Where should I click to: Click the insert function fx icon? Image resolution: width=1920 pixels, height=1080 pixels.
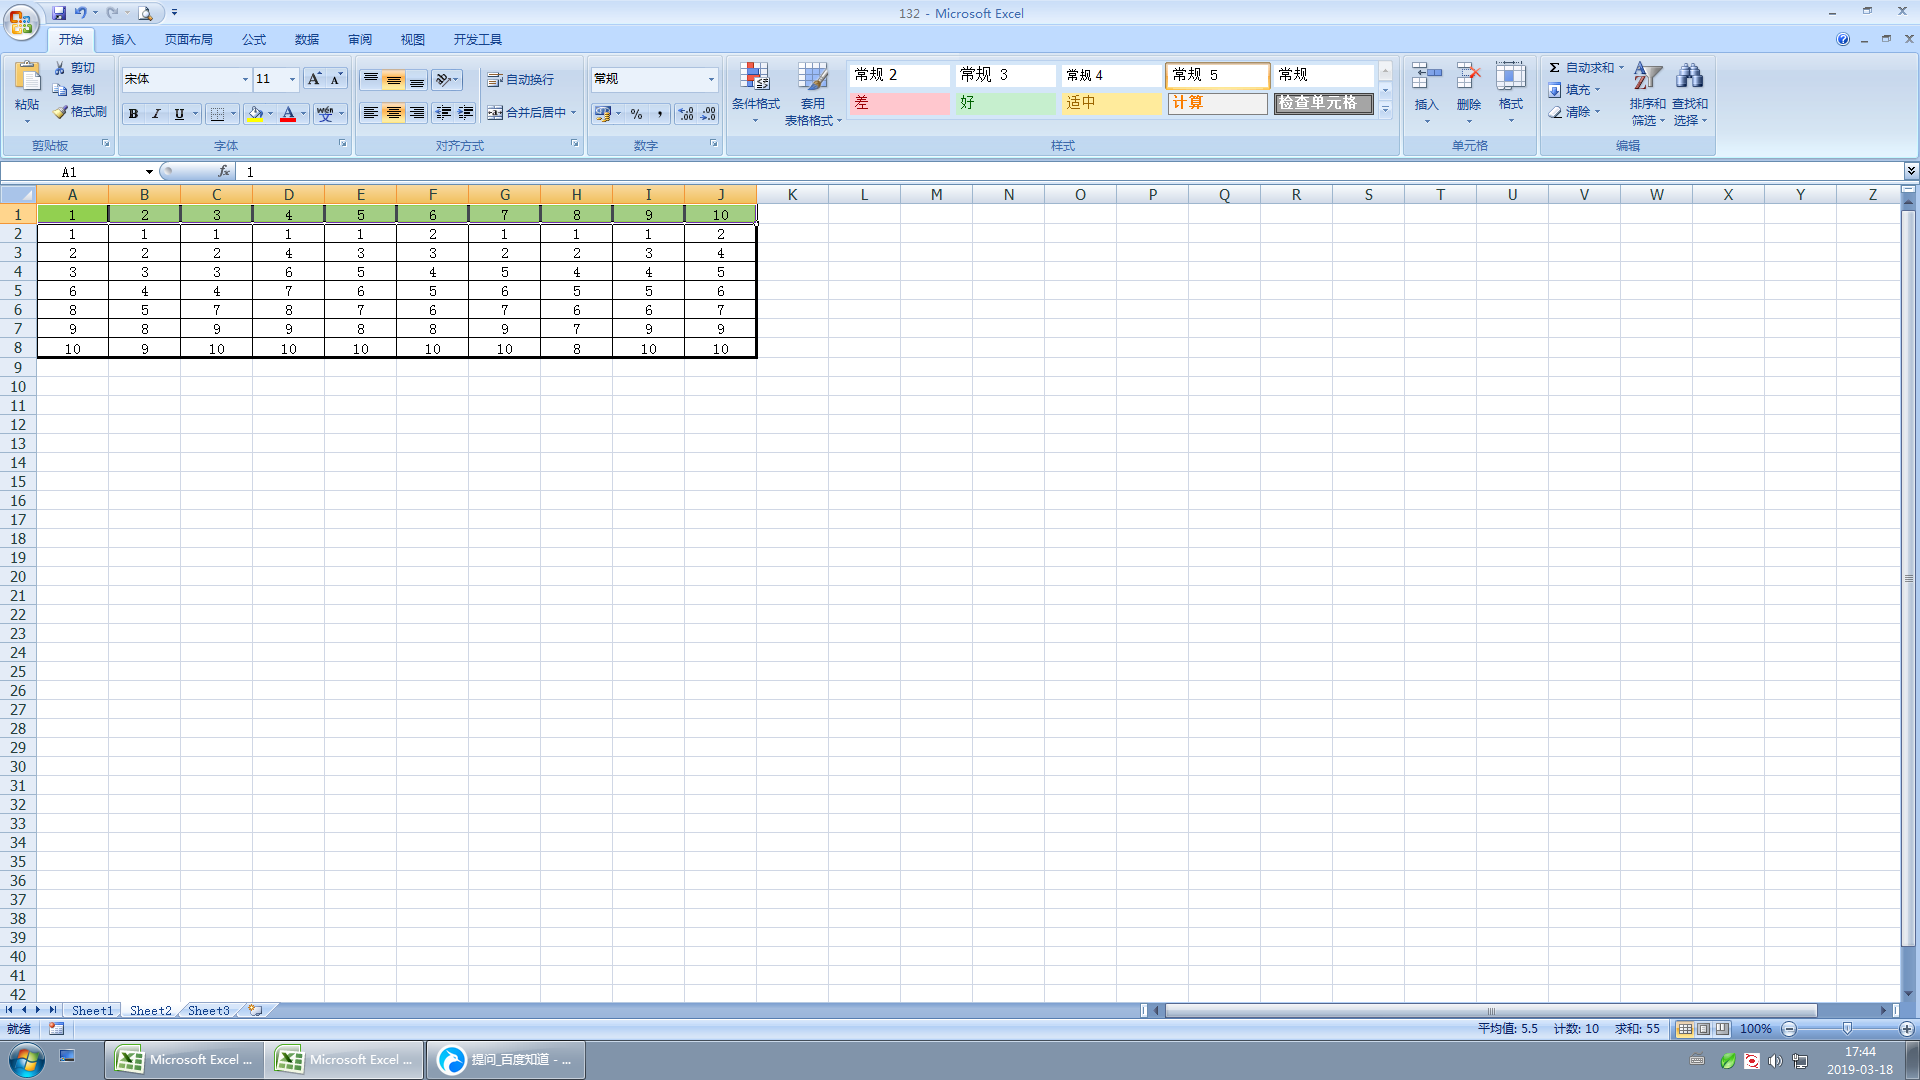pyautogui.click(x=224, y=172)
